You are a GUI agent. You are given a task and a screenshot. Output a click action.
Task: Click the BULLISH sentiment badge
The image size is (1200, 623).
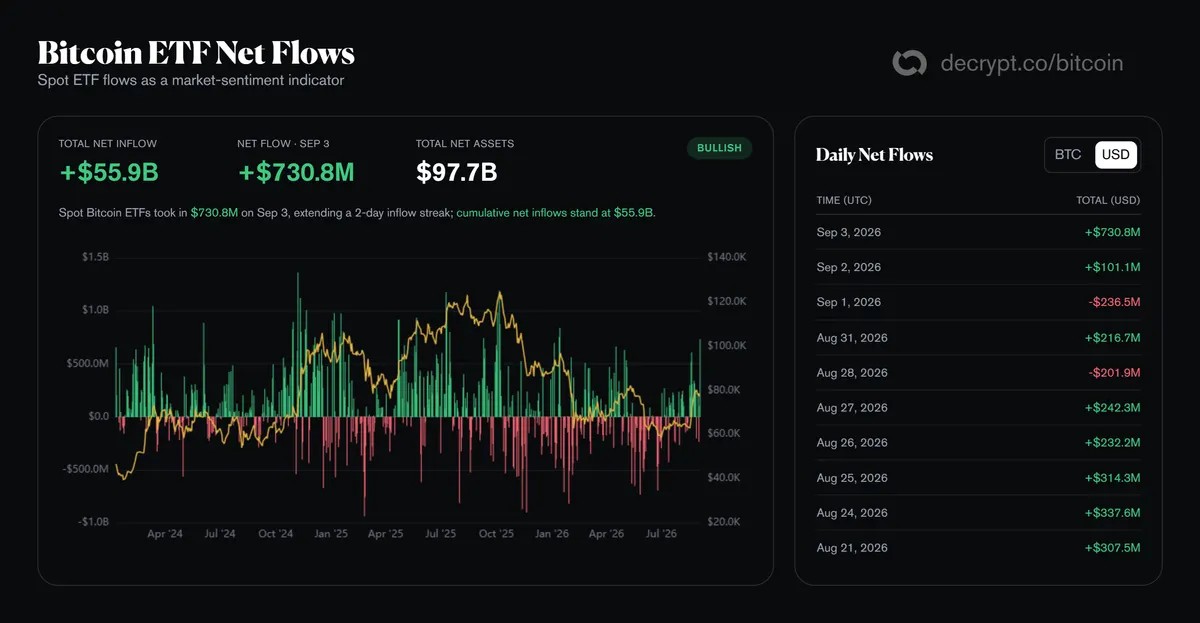(719, 148)
